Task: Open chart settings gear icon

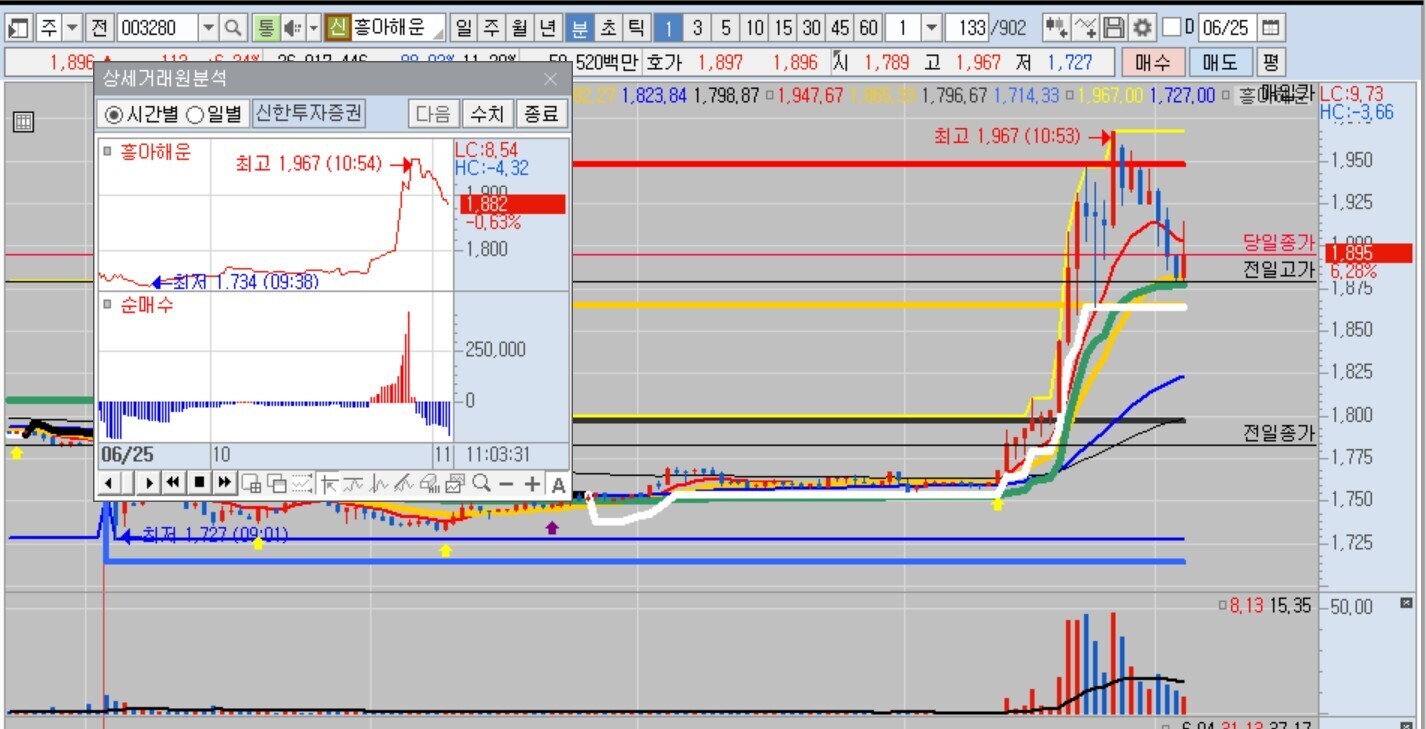Action: 1142,27
